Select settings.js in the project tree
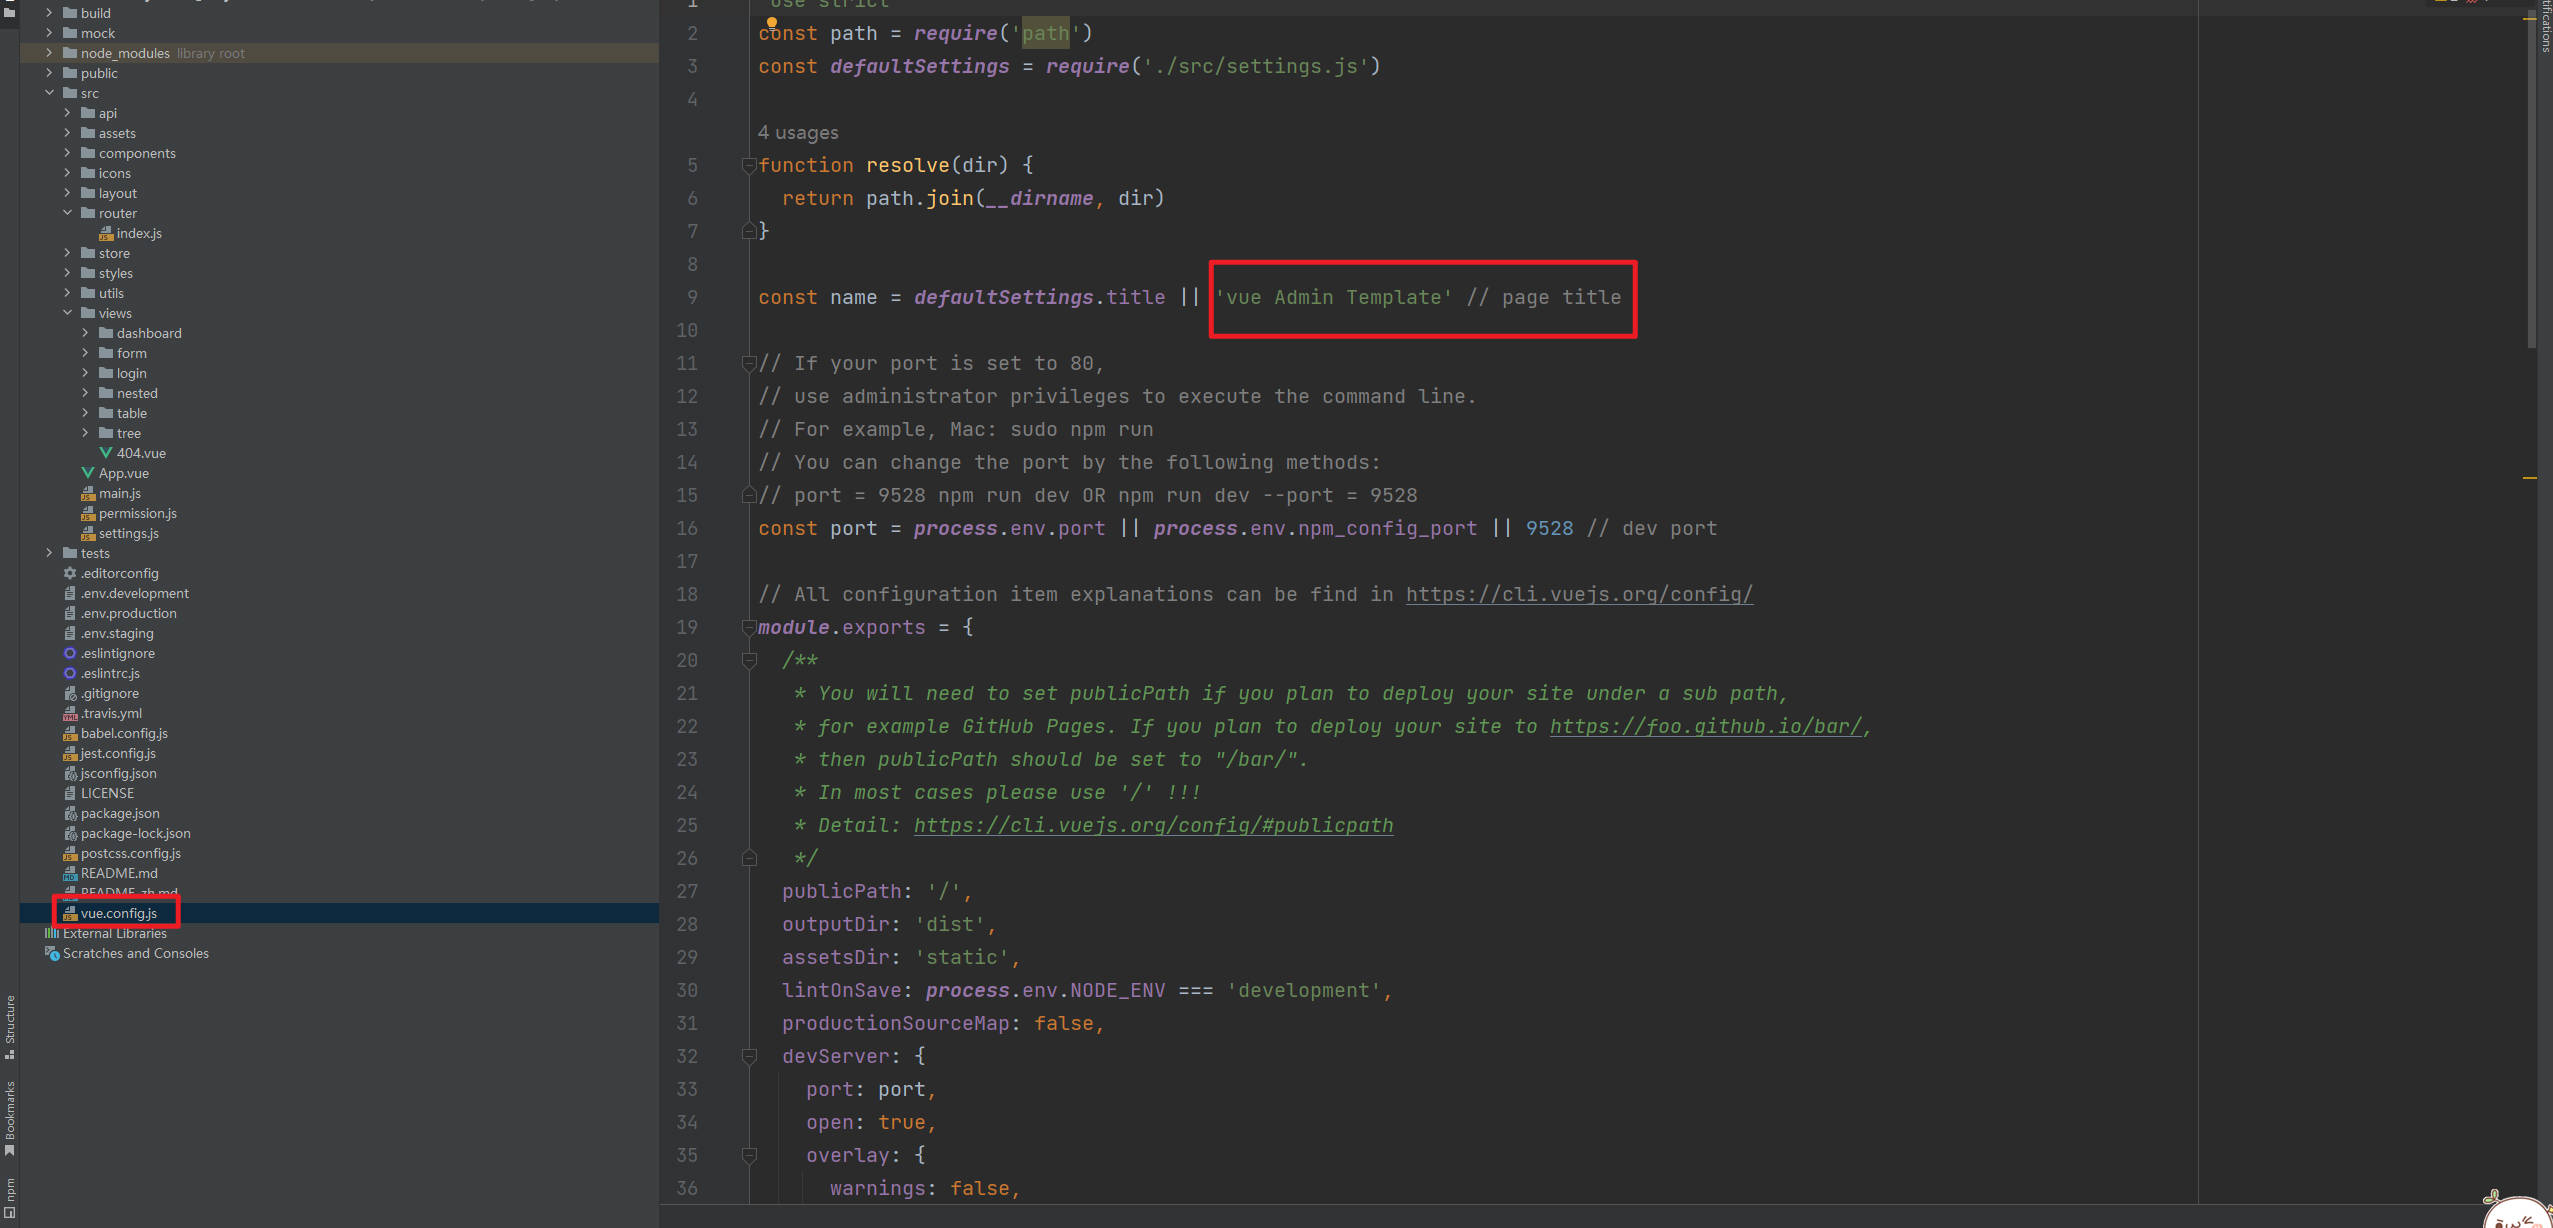Image resolution: width=2553 pixels, height=1228 pixels. click(128, 533)
